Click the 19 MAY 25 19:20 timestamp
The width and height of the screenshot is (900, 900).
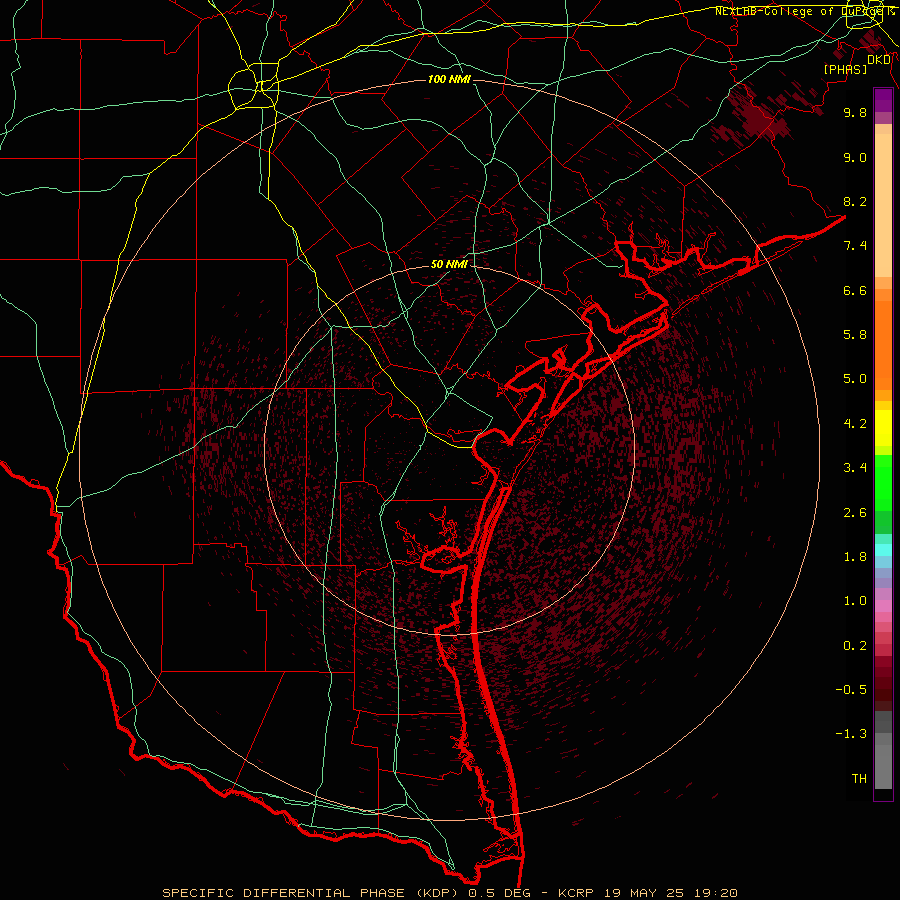(x=670, y=893)
